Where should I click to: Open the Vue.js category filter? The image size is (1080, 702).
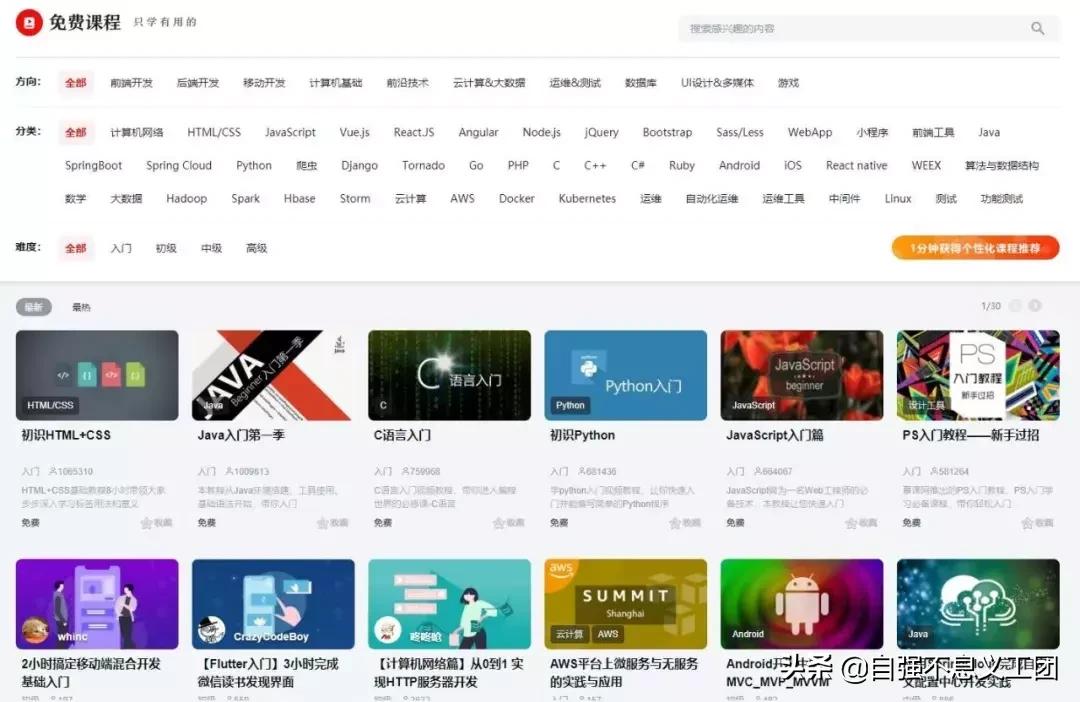click(356, 132)
